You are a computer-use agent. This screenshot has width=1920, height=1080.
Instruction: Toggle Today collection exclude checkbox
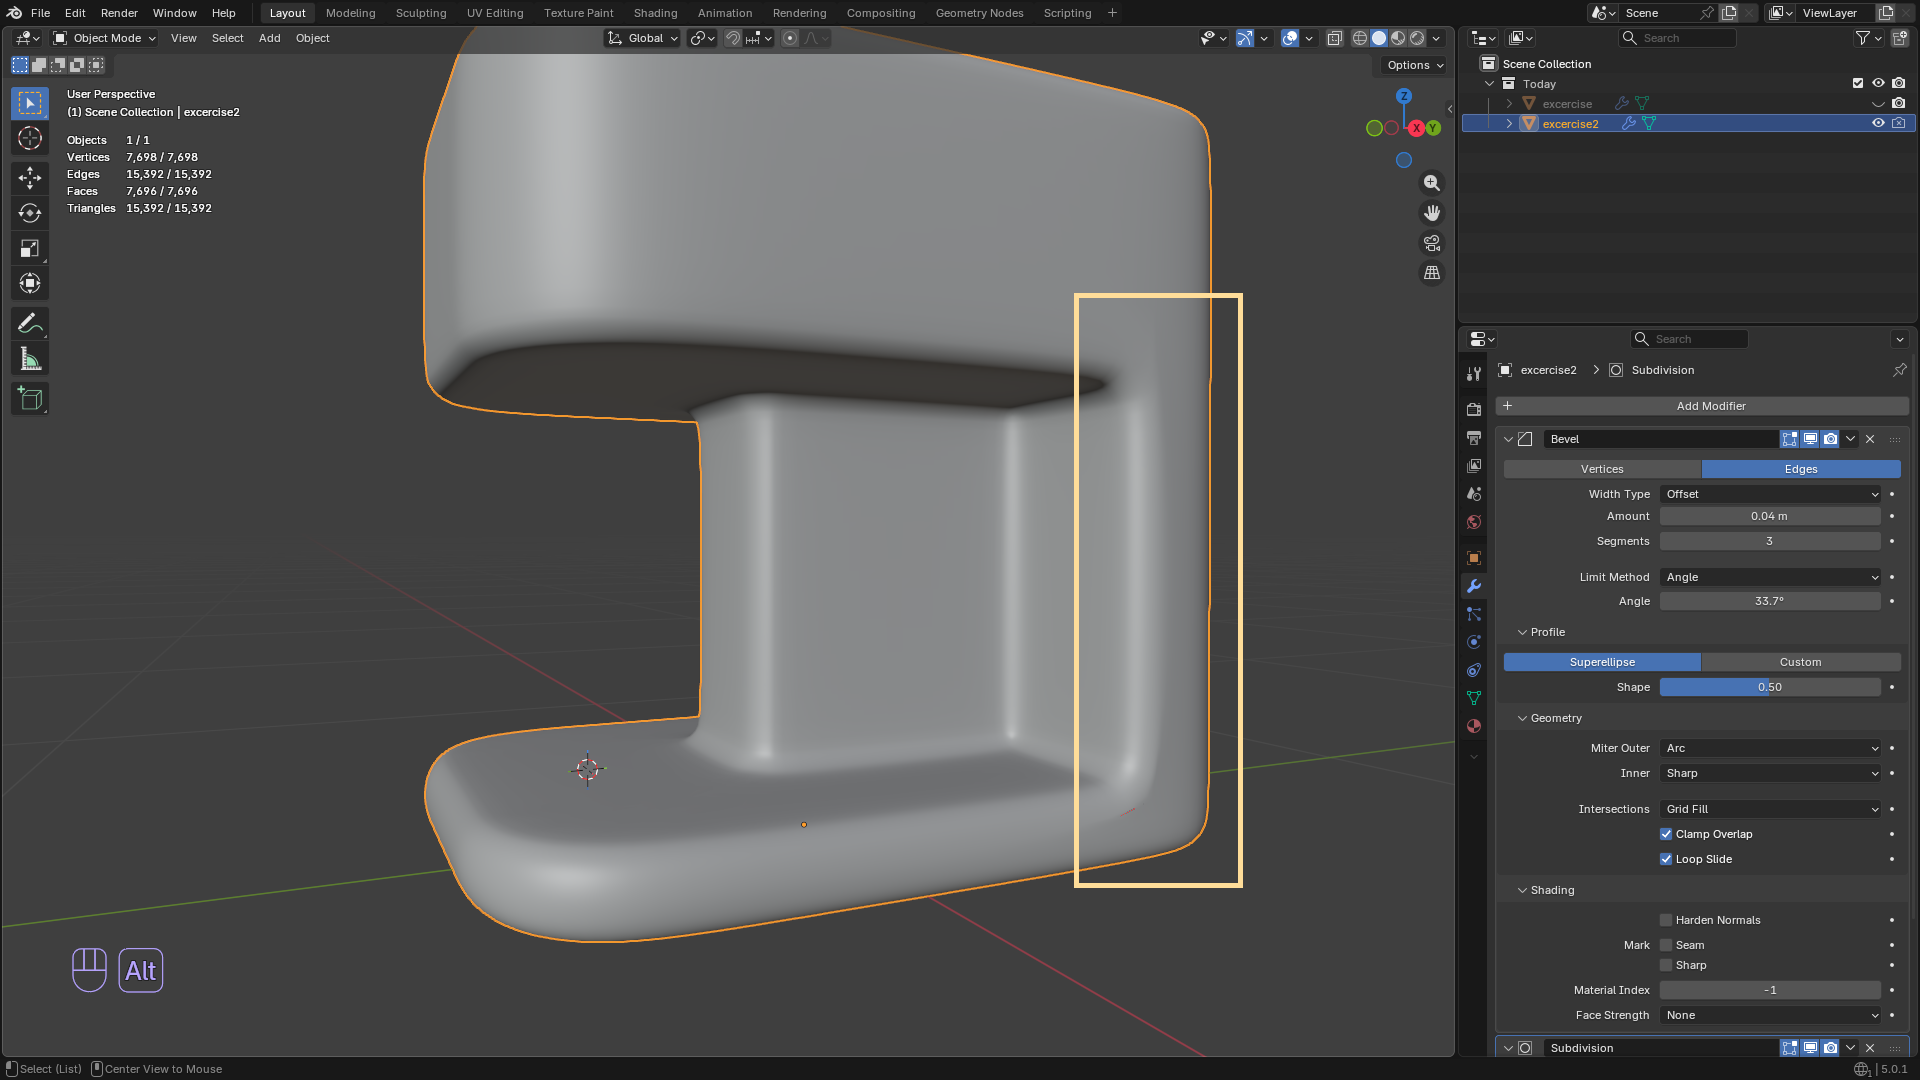coord(1858,83)
